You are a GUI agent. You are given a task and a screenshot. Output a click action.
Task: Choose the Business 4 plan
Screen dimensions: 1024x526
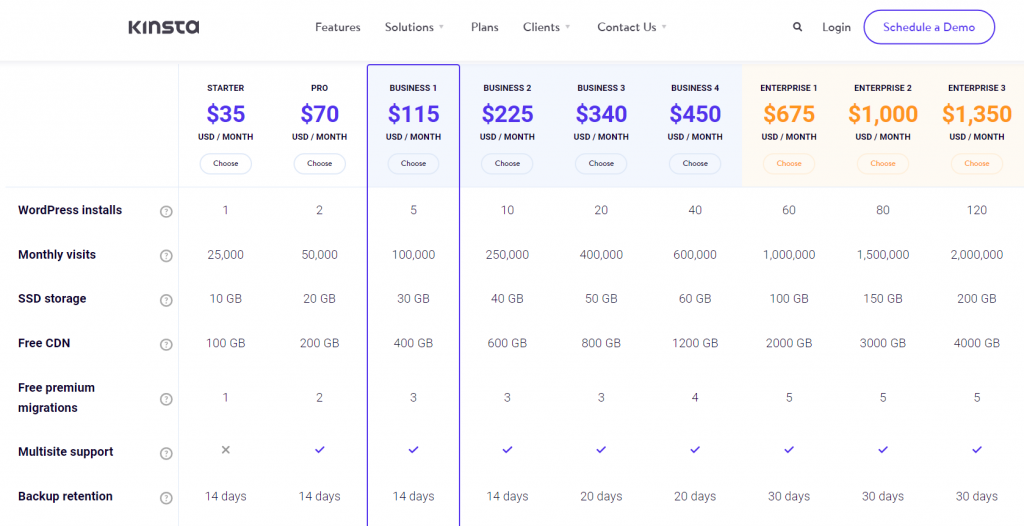click(x=695, y=163)
